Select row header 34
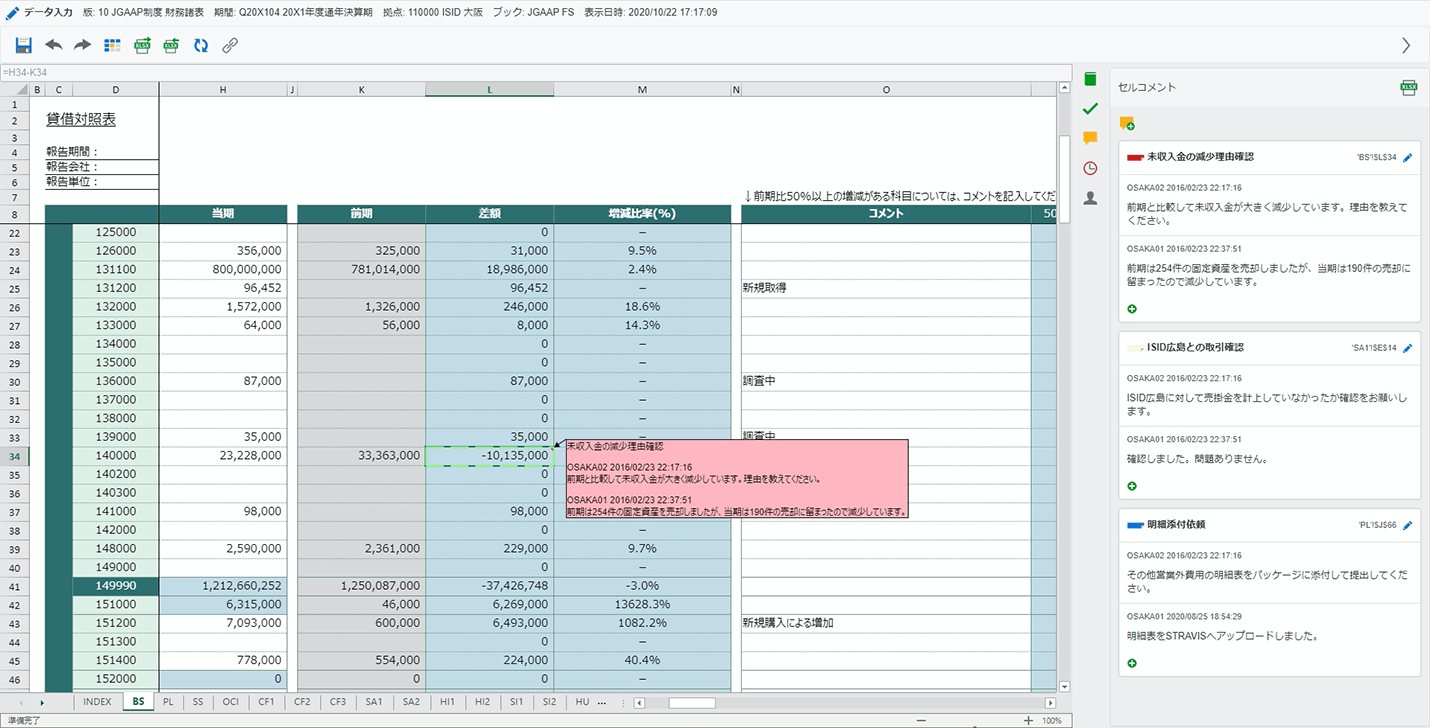 pos(15,456)
